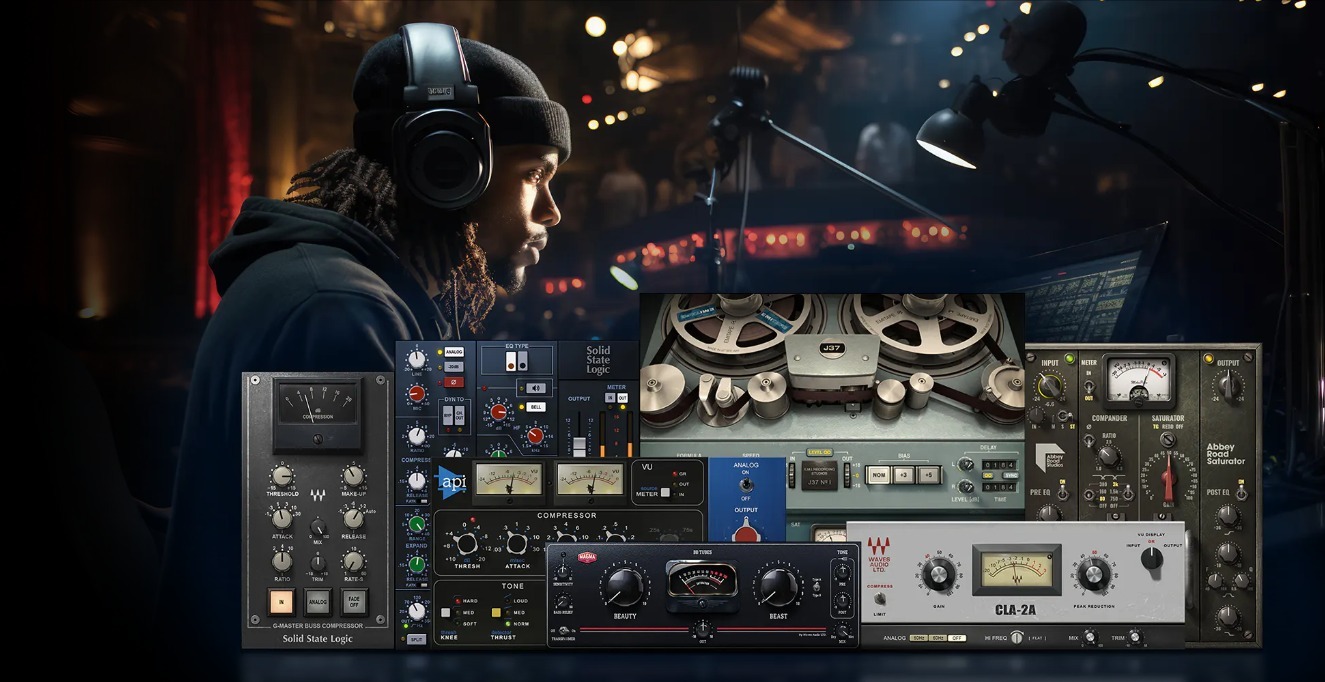Image resolution: width=1325 pixels, height=682 pixels.
Task: Click the VU DISPLAY selector knob on CLA-2A
Action: [x=1151, y=558]
